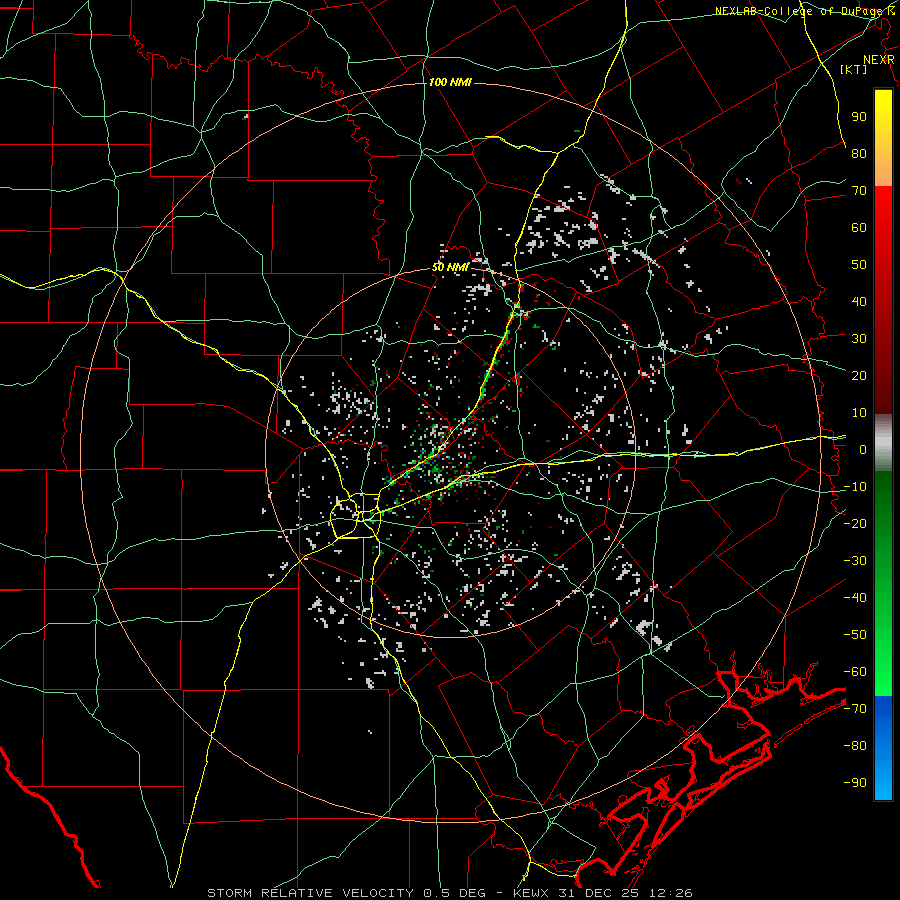
Task: Click the -70 value on the velocity scale
Action: (x=855, y=709)
